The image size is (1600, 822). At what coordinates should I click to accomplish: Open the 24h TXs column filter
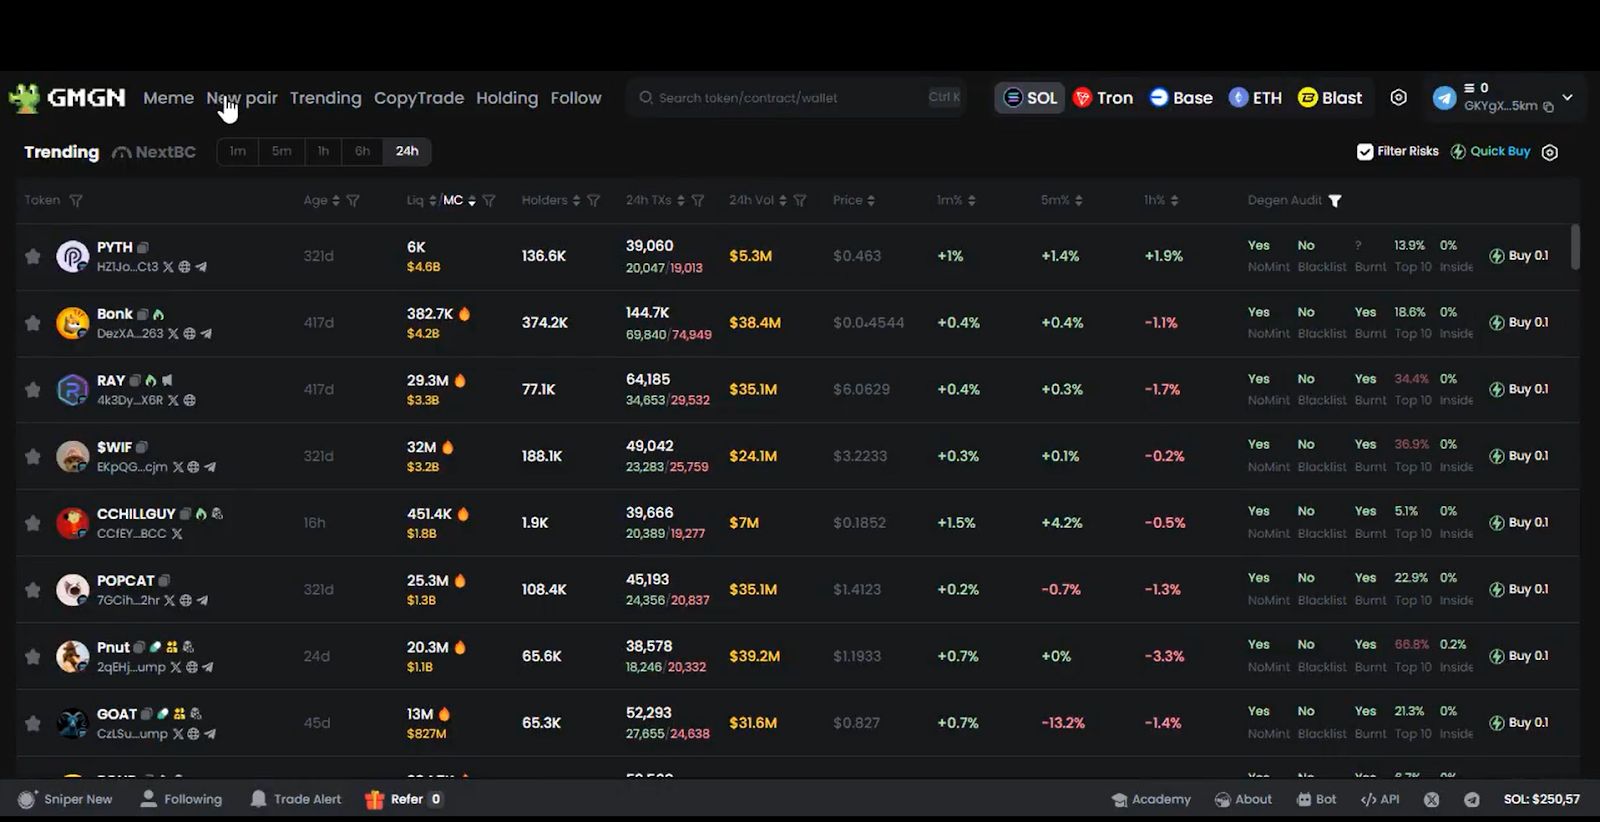tap(698, 201)
